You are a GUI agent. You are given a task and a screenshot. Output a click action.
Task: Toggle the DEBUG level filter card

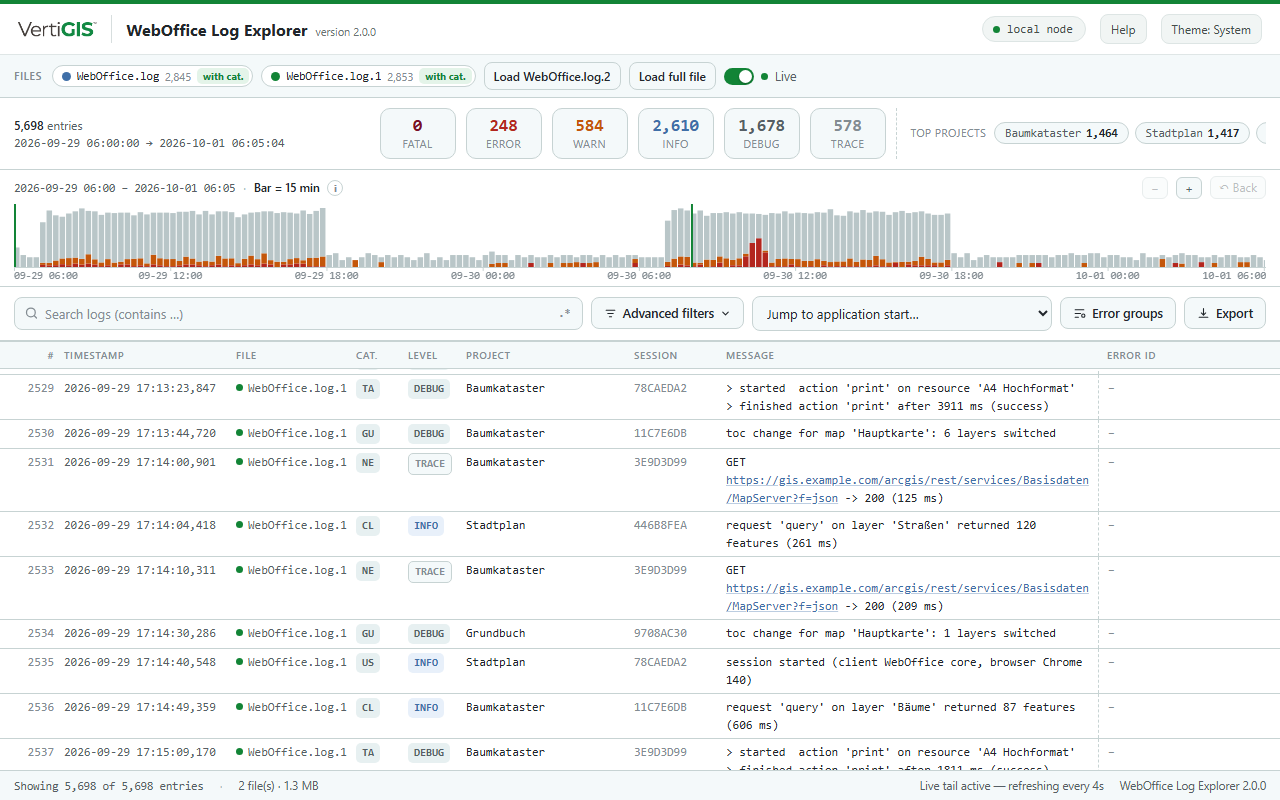[x=762, y=133]
